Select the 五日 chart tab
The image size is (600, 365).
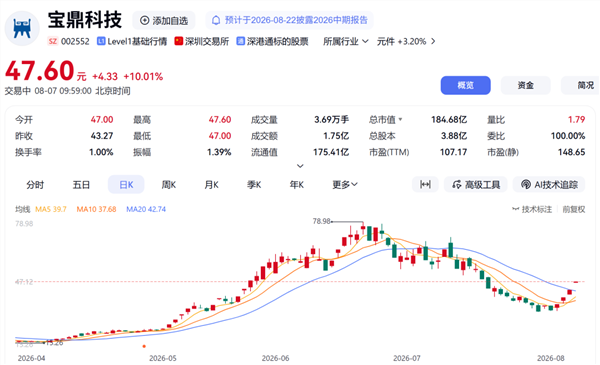pos(81,185)
